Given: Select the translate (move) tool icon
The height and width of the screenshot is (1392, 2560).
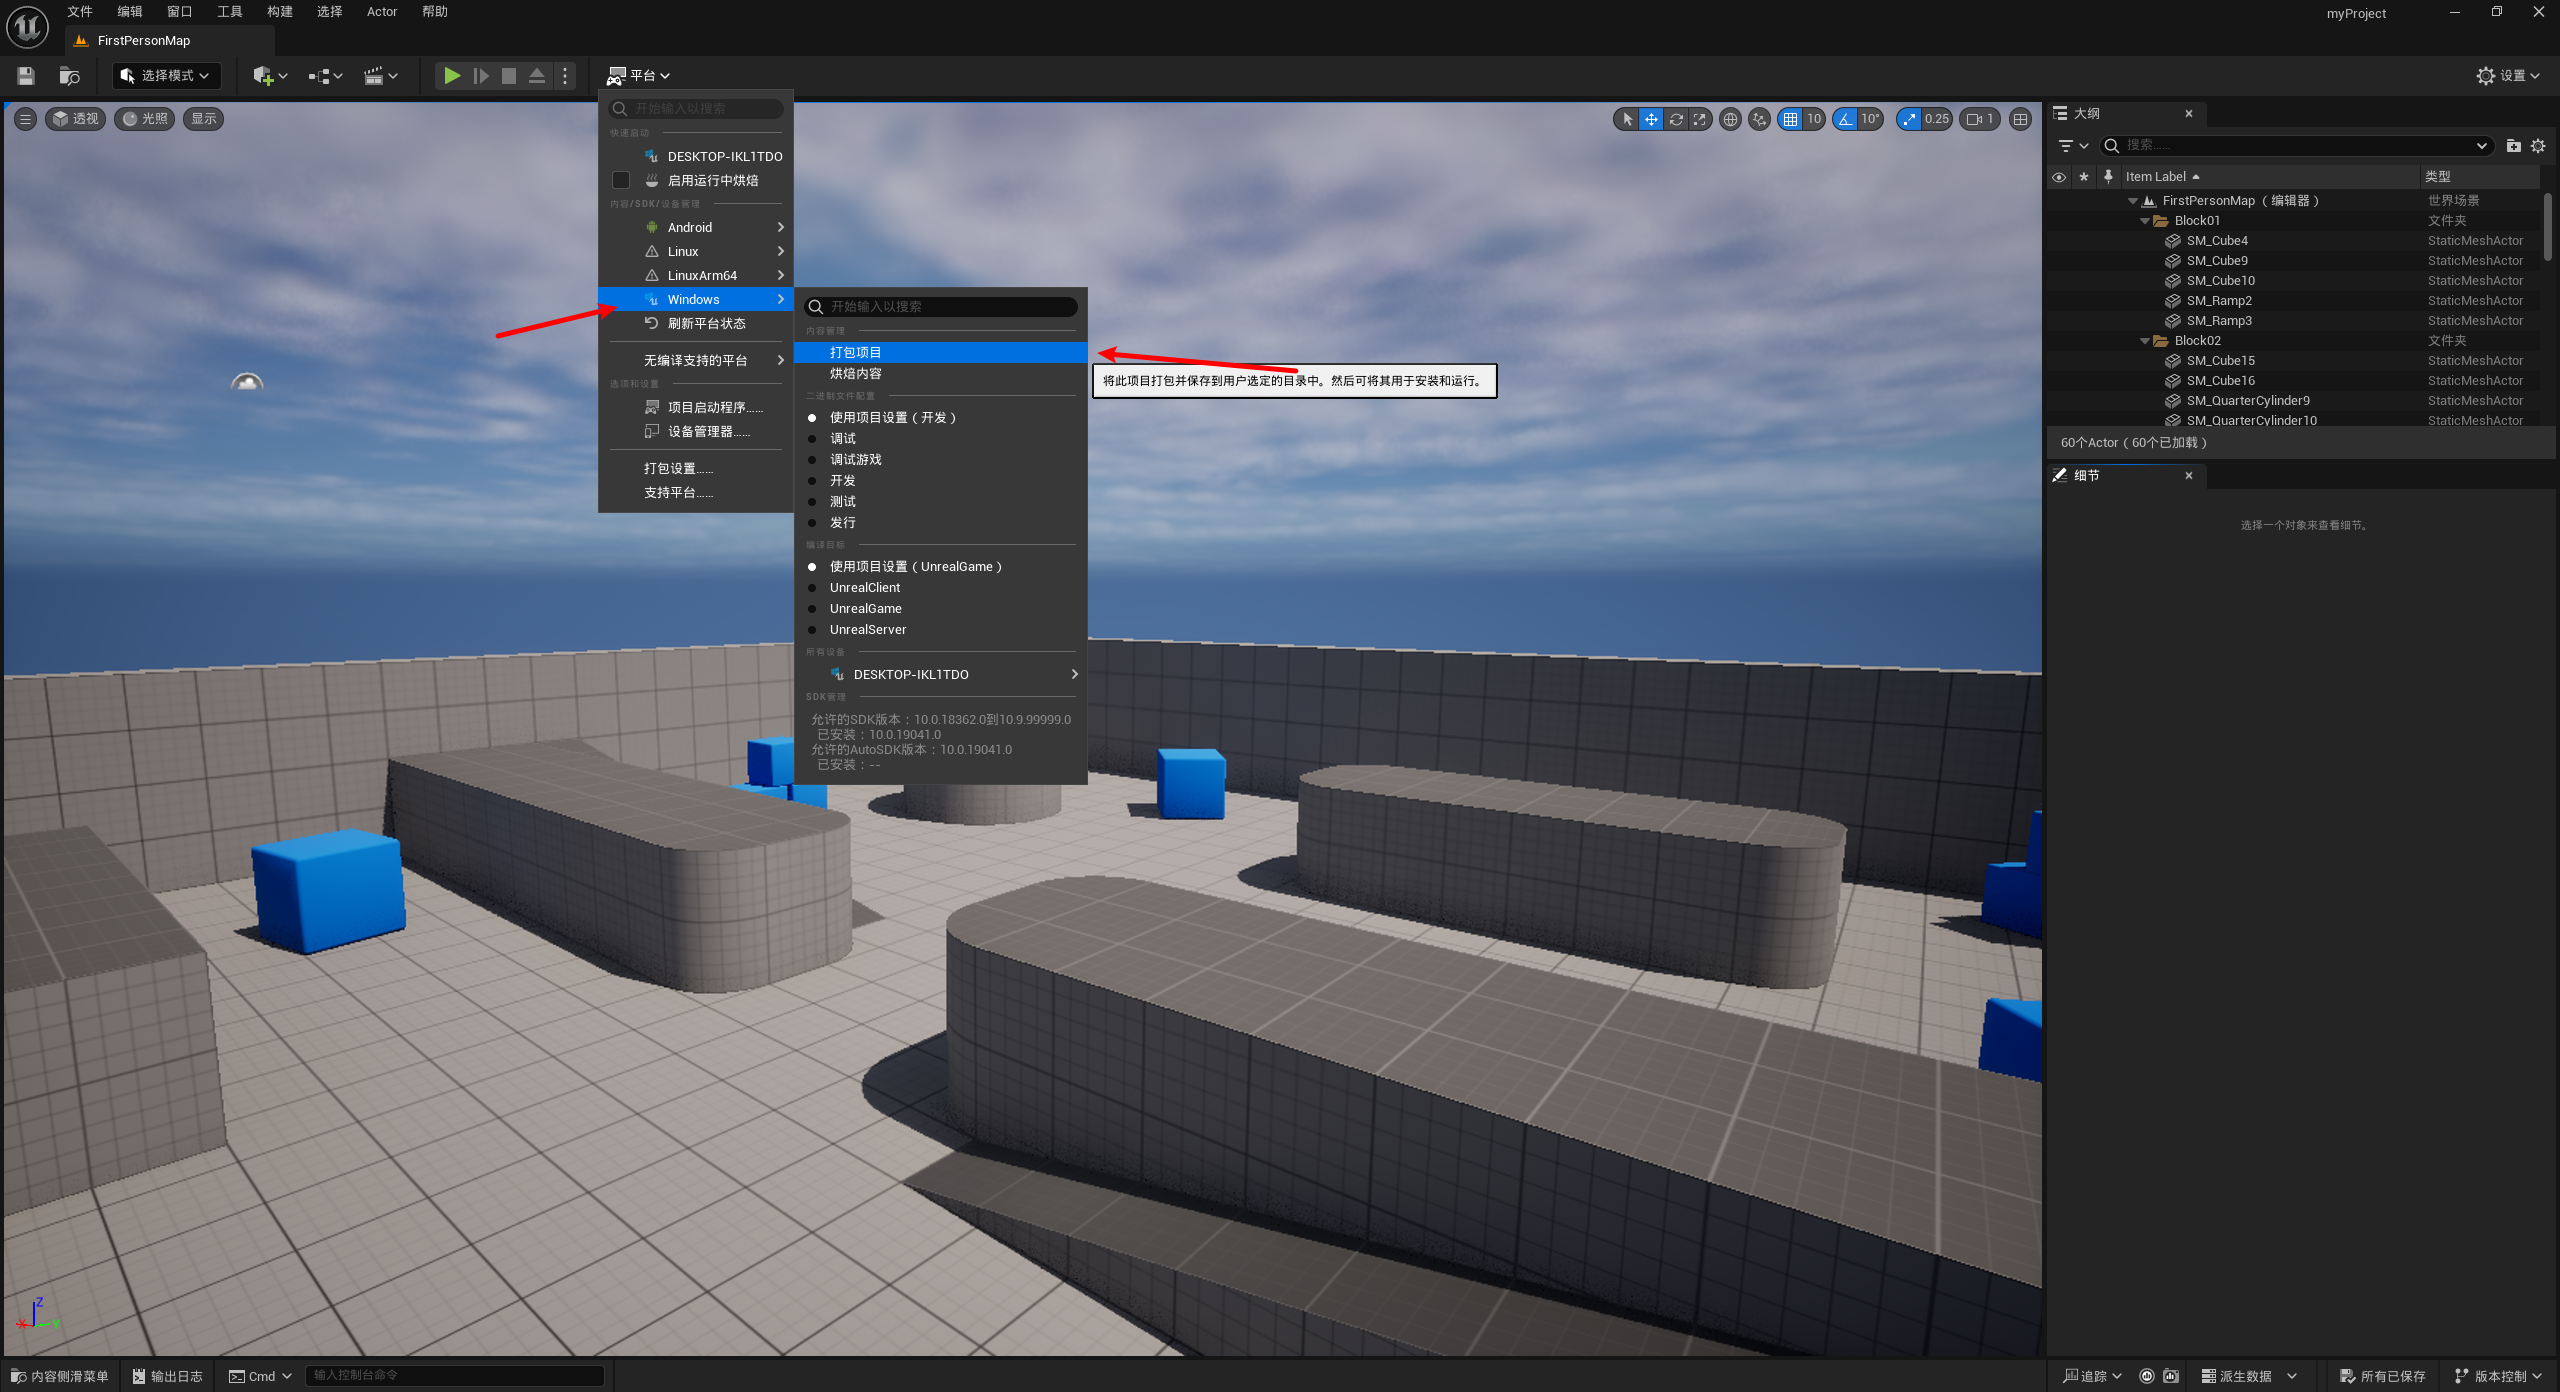Looking at the screenshot, I should [x=1651, y=119].
